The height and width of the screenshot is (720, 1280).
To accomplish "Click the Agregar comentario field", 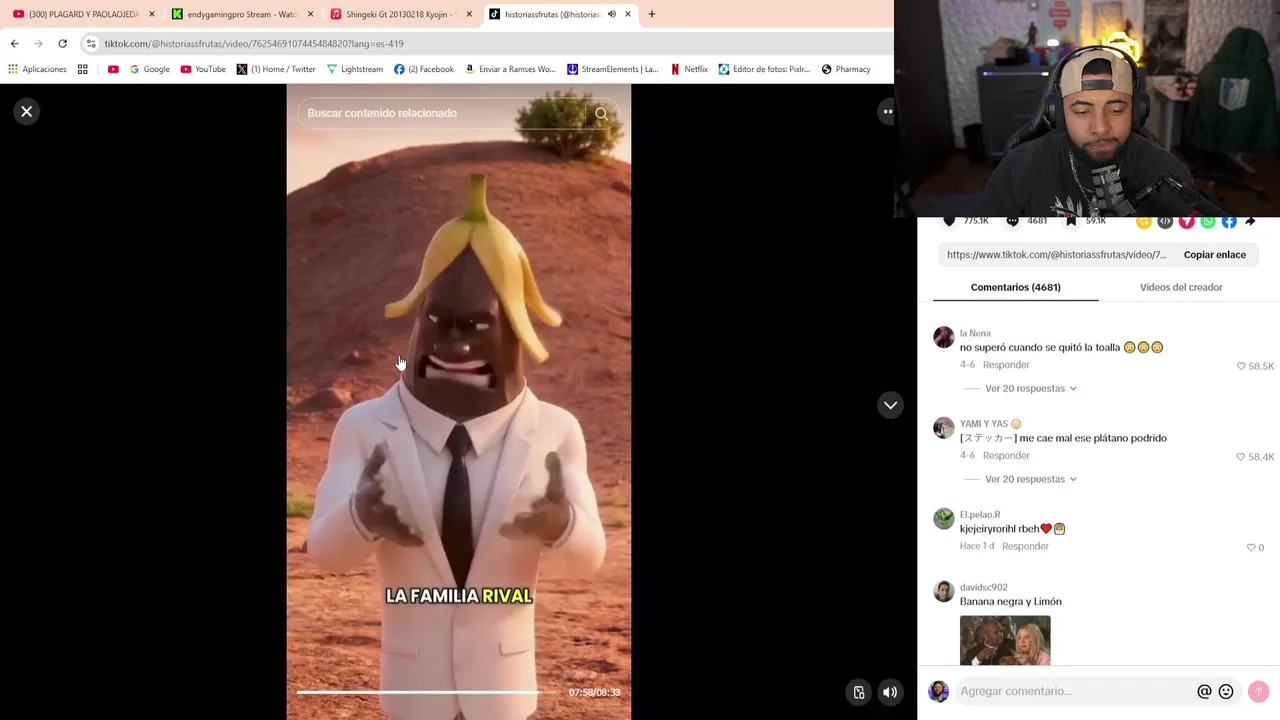I will [1075, 691].
